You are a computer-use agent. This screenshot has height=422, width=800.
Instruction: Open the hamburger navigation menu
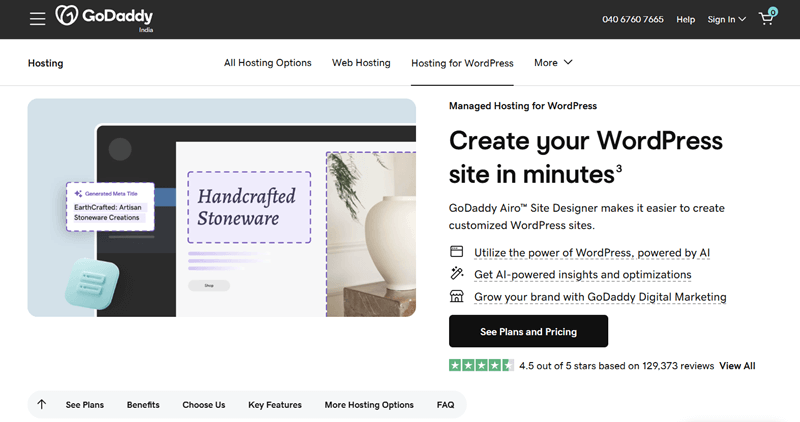pos(37,19)
